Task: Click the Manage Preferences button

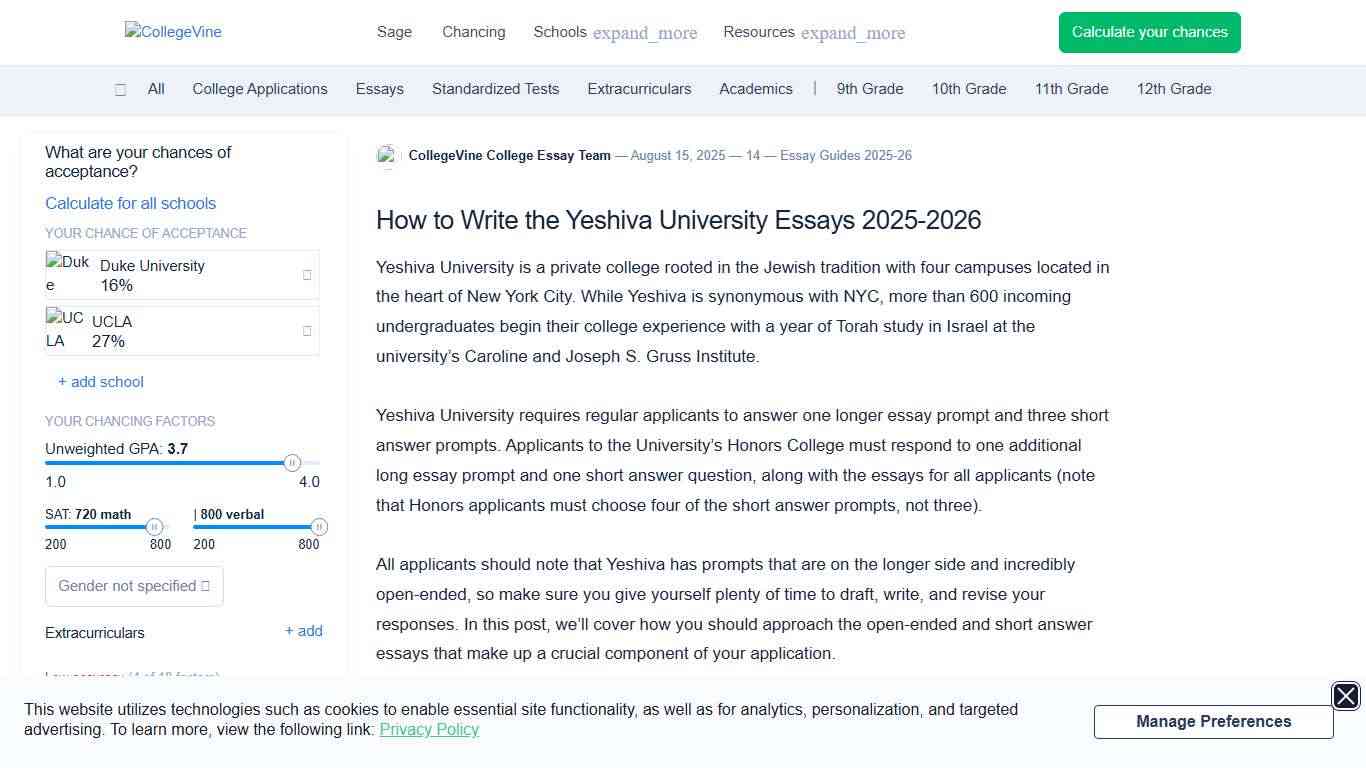Action: [1213, 721]
